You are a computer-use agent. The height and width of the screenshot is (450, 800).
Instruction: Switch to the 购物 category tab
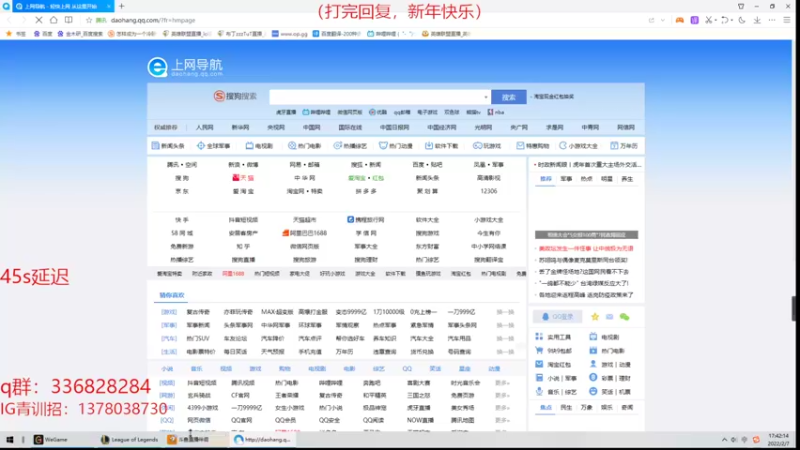click(x=285, y=368)
